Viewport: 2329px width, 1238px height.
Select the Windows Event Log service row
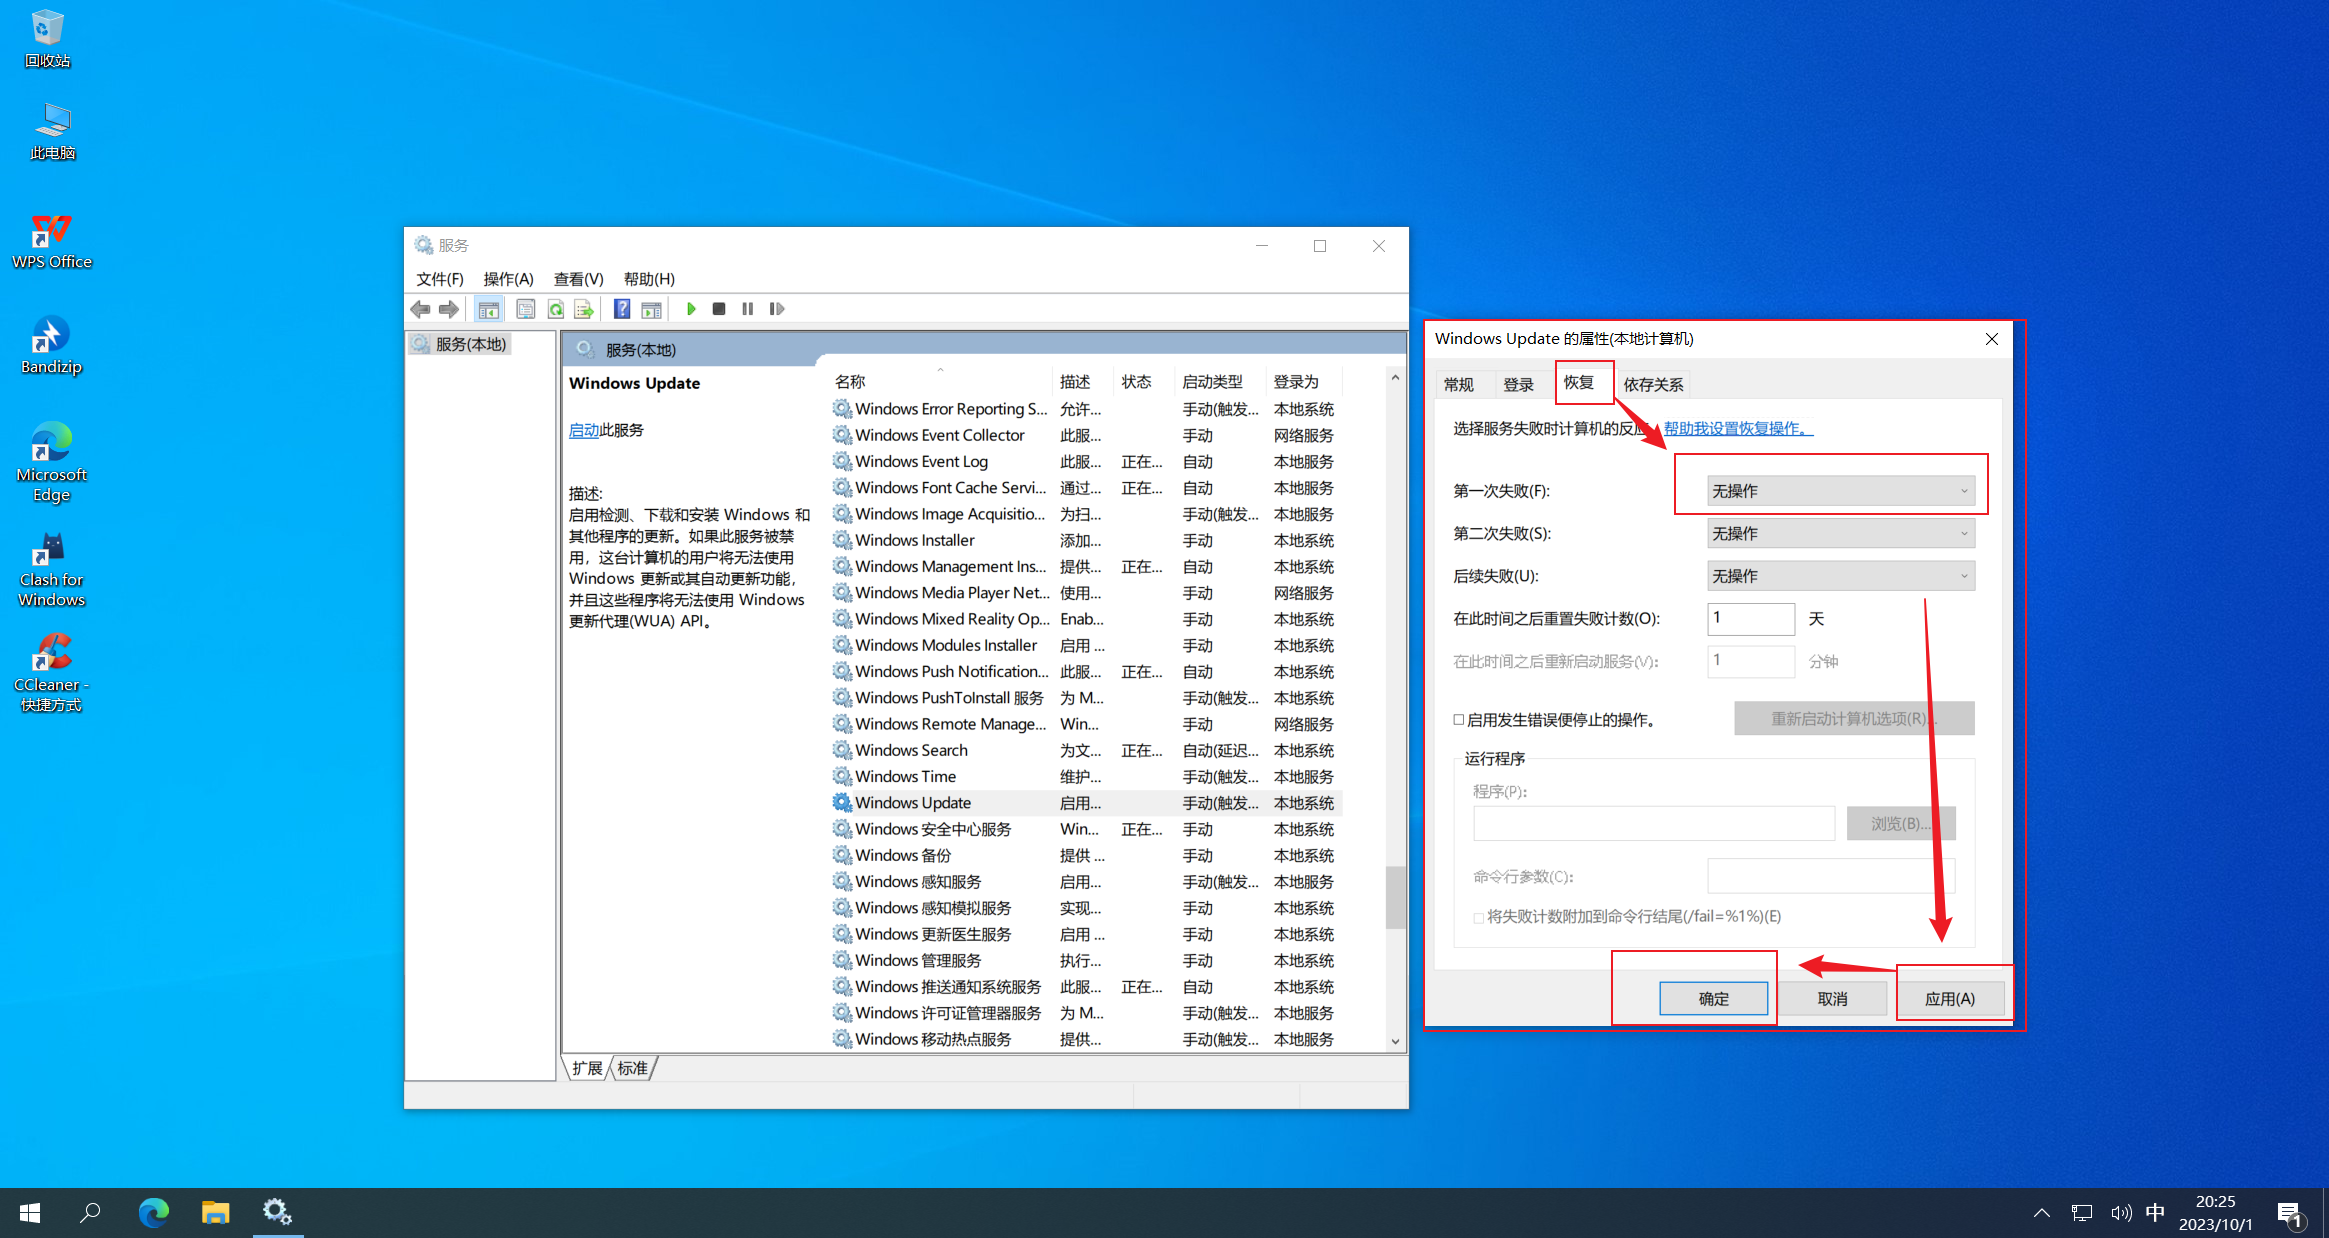(x=1085, y=461)
